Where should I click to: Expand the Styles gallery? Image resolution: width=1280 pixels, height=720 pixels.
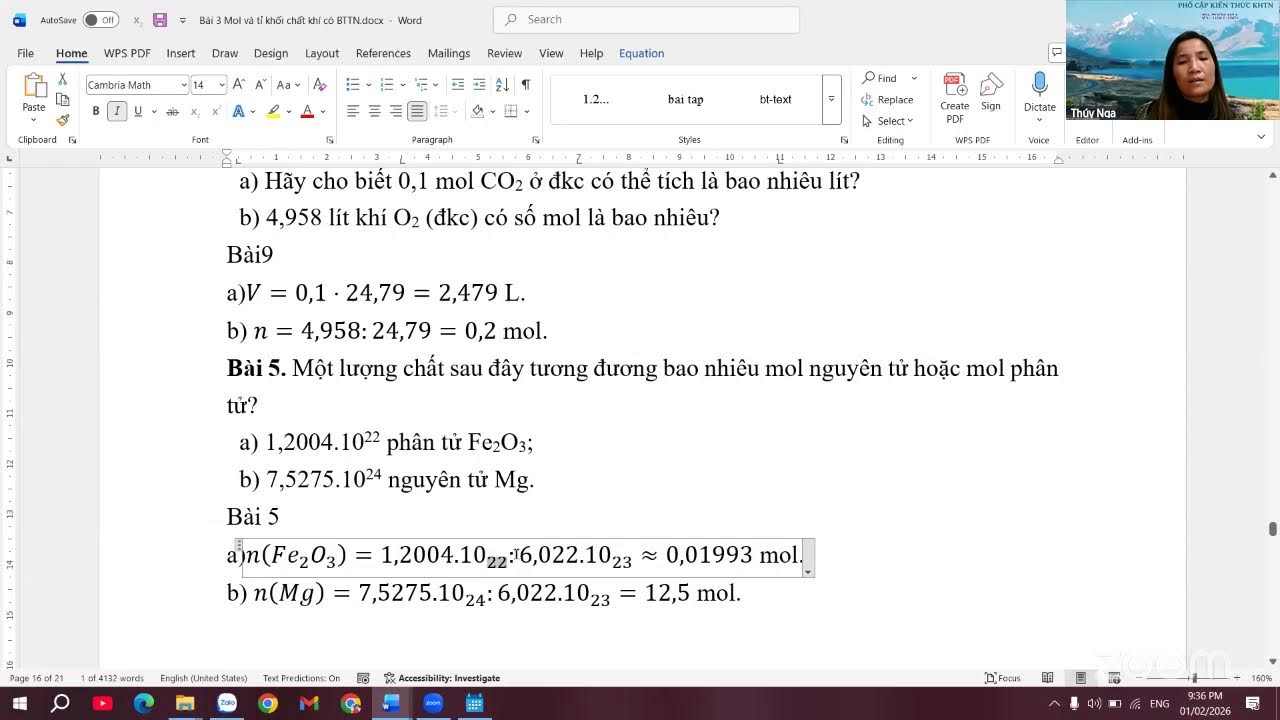[x=831, y=100]
